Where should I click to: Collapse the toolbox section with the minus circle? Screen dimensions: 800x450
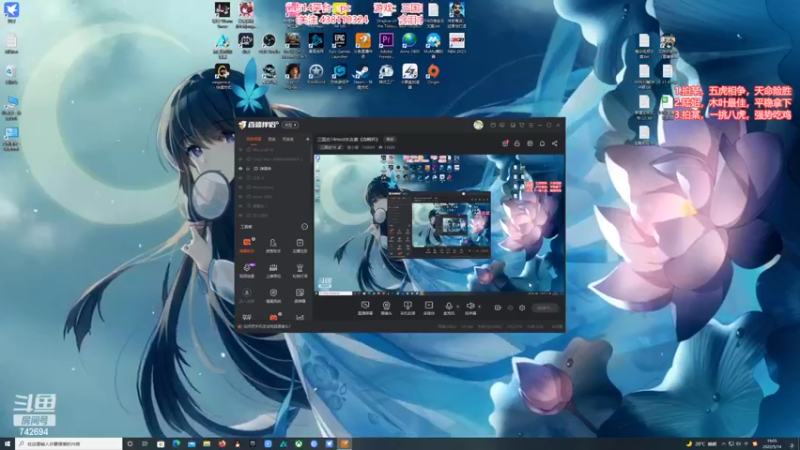pyautogui.click(x=305, y=227)
